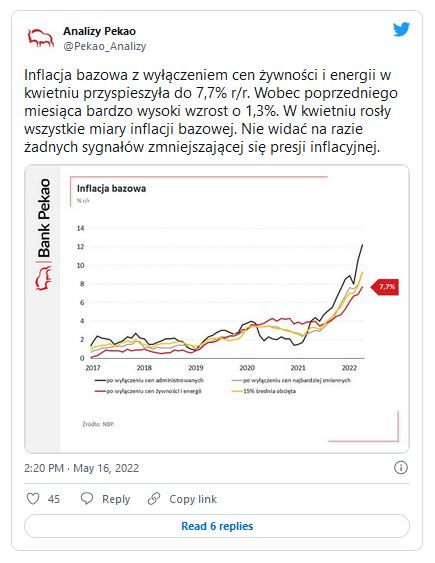Open the 2:20 PM May 16, 2022 timestamp
Screen dimensions: 435x563
81,468
